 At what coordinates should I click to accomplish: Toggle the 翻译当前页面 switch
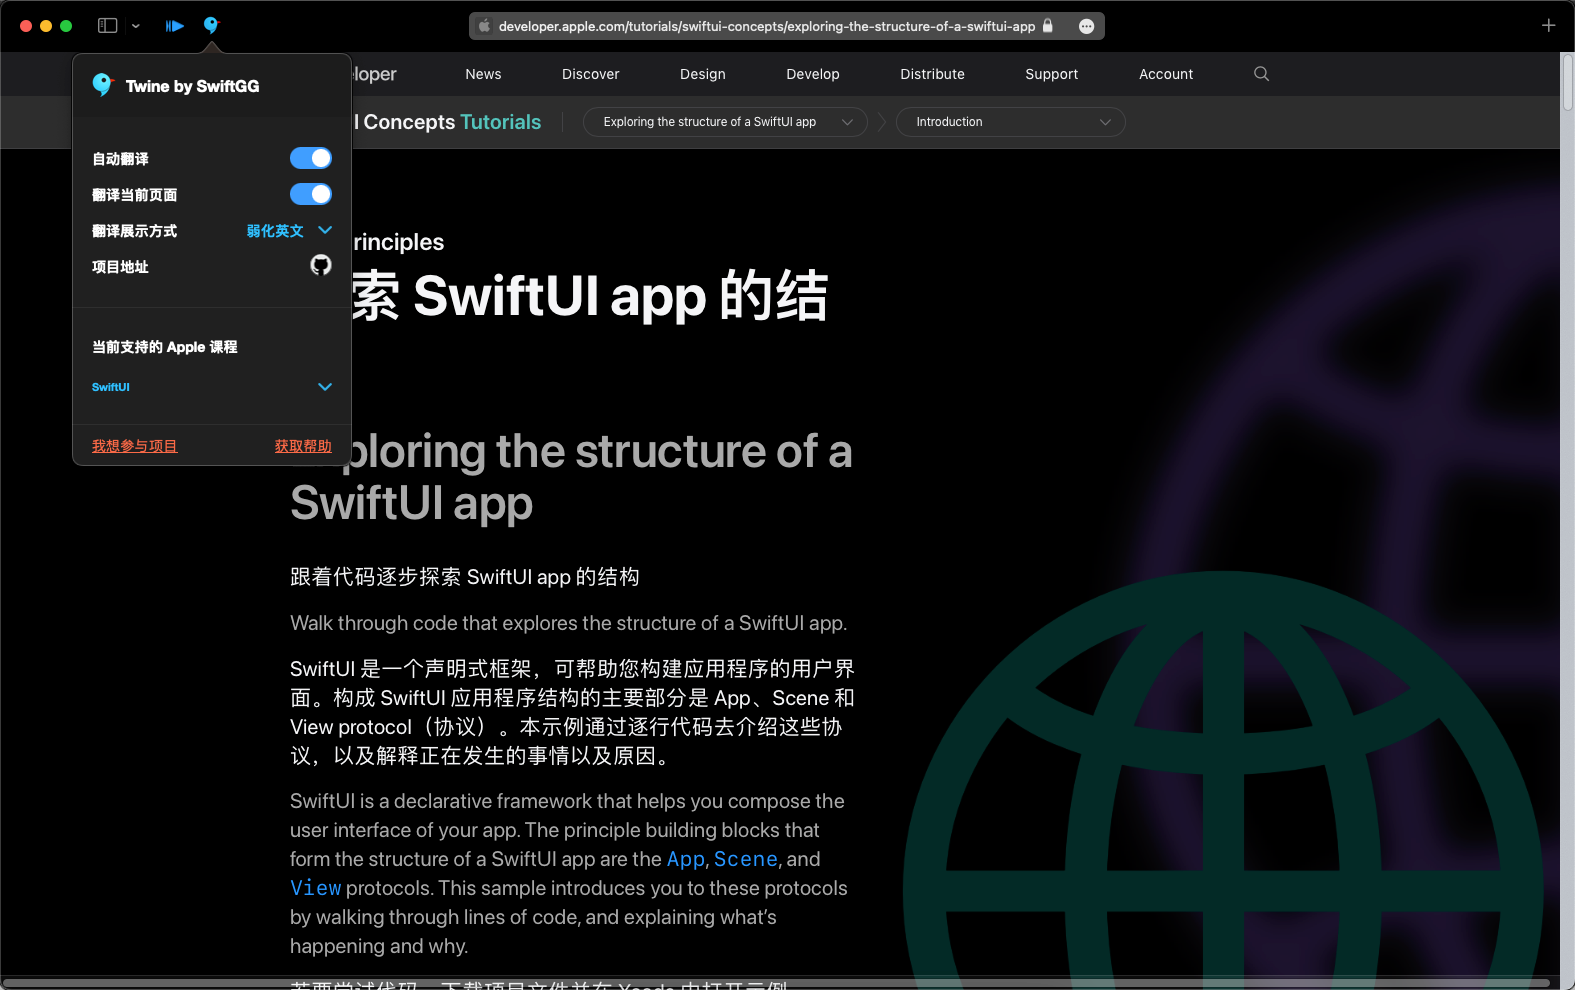(311, 194)
